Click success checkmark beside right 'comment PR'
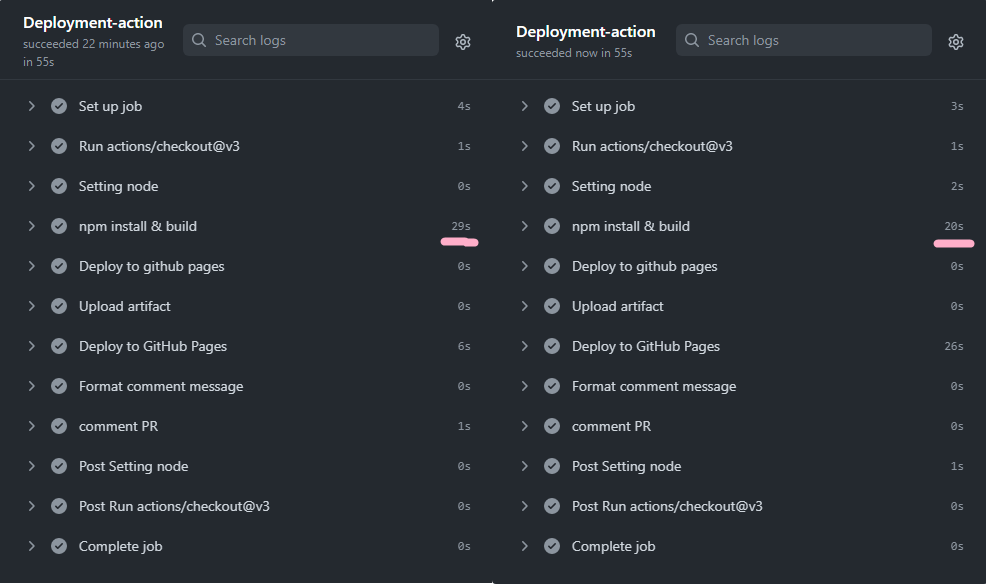 tap(552, 426)
